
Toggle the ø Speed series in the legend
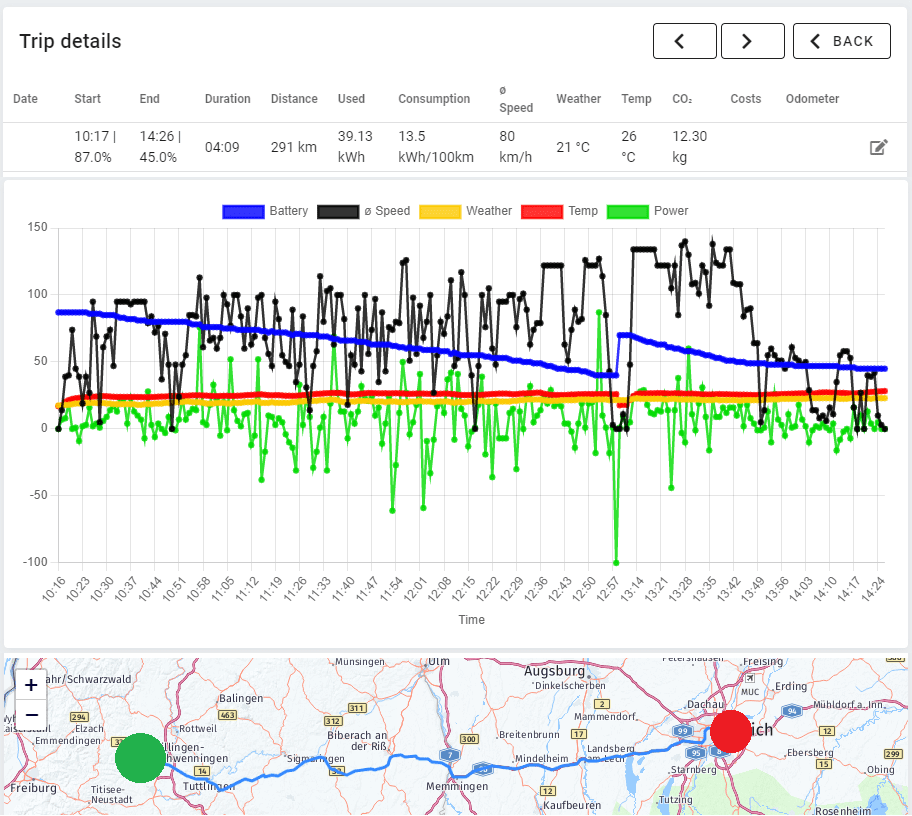364,211
